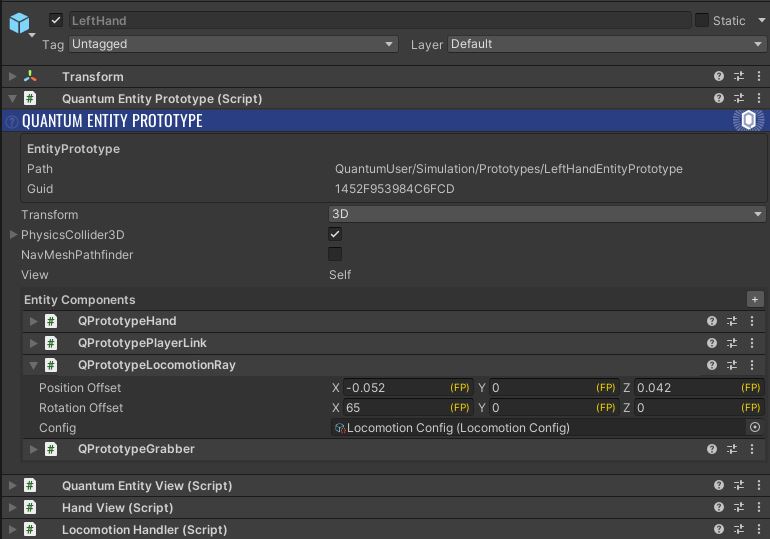The height and width of the screenshot is (539, 770).
Task: Open the QPrototypeHand context menu
Action: (x=752, y=321)
